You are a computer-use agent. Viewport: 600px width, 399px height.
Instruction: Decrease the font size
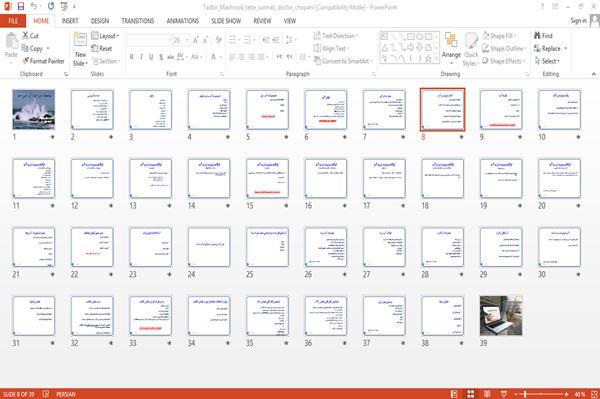(x=205, y=40)
